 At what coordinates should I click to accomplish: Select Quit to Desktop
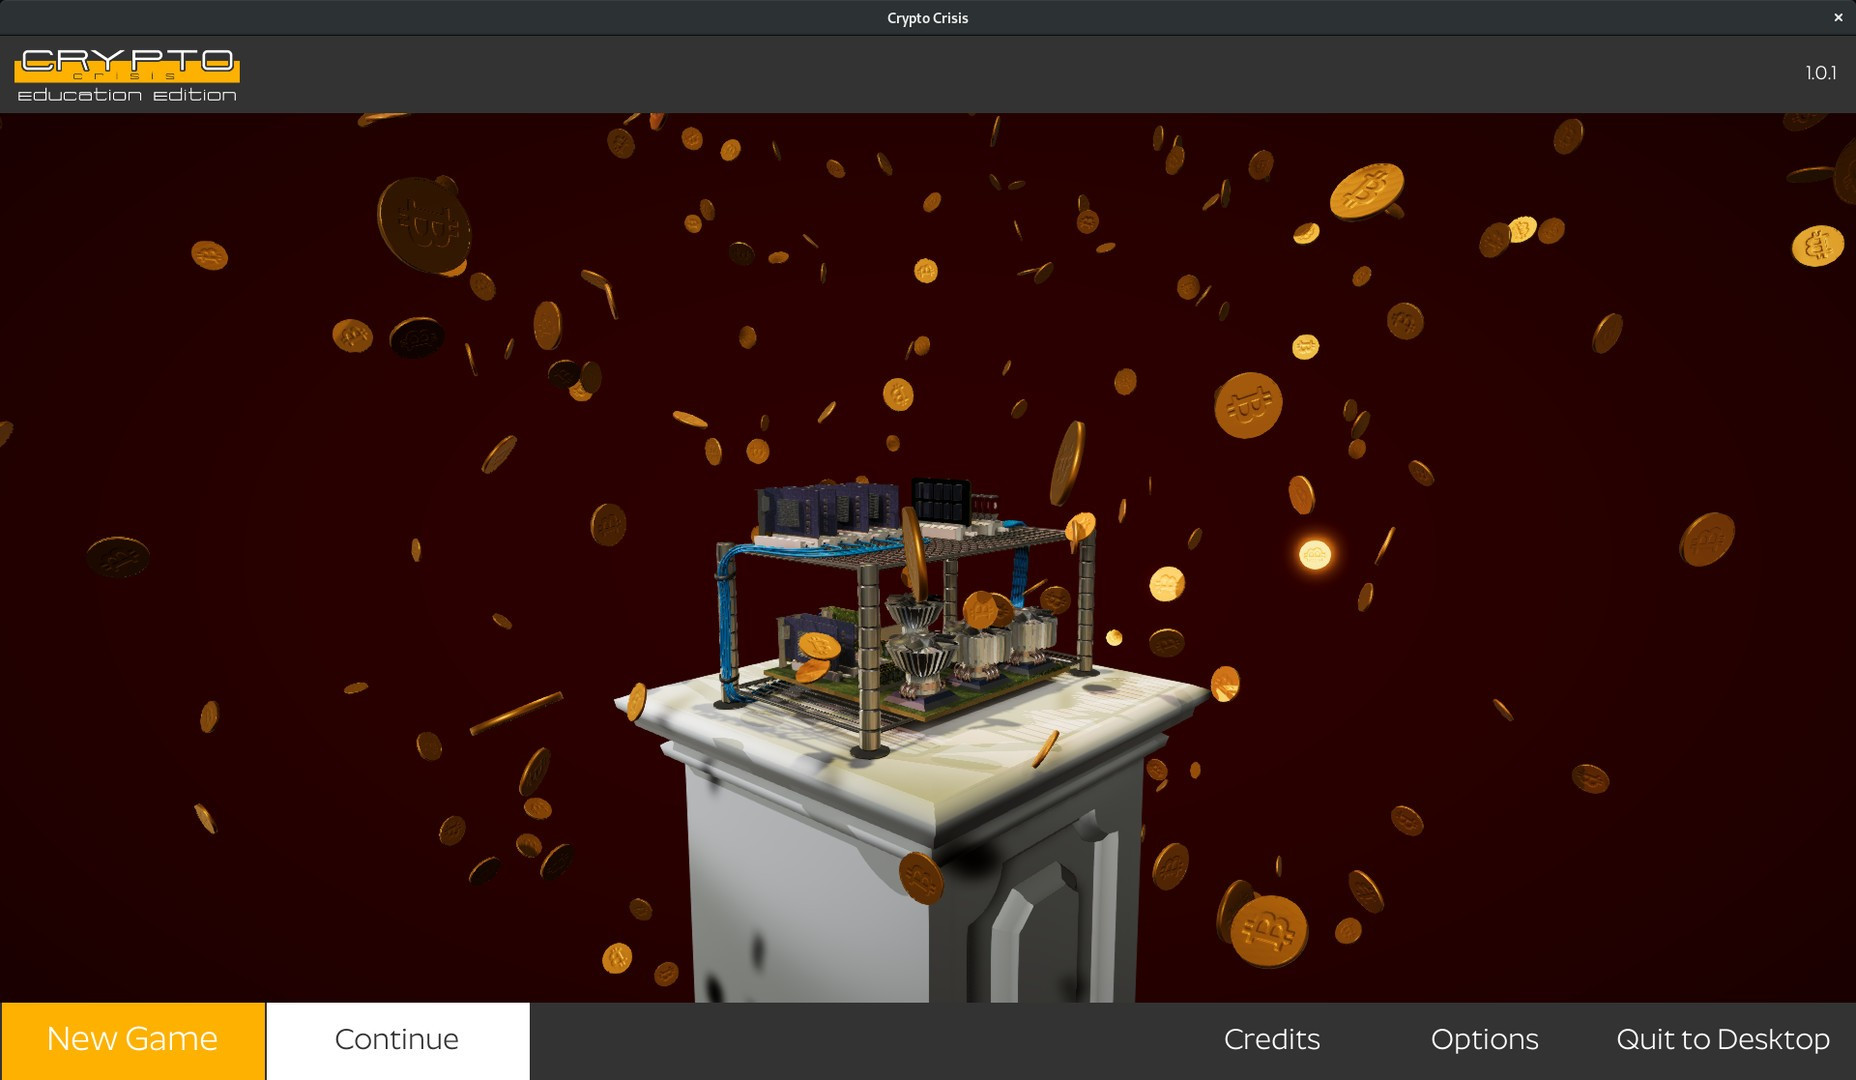(1723, 1040)
